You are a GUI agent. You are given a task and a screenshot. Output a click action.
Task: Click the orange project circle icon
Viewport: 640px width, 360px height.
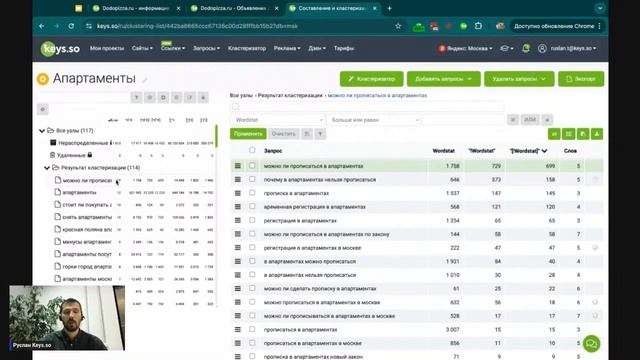point(43,79)
